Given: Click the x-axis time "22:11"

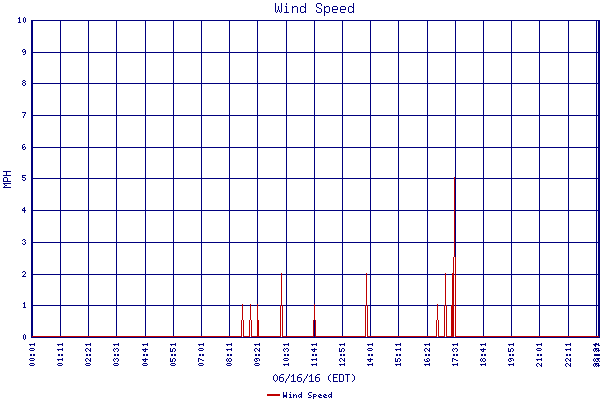Looking at the screenshot, I should (568, 354).
